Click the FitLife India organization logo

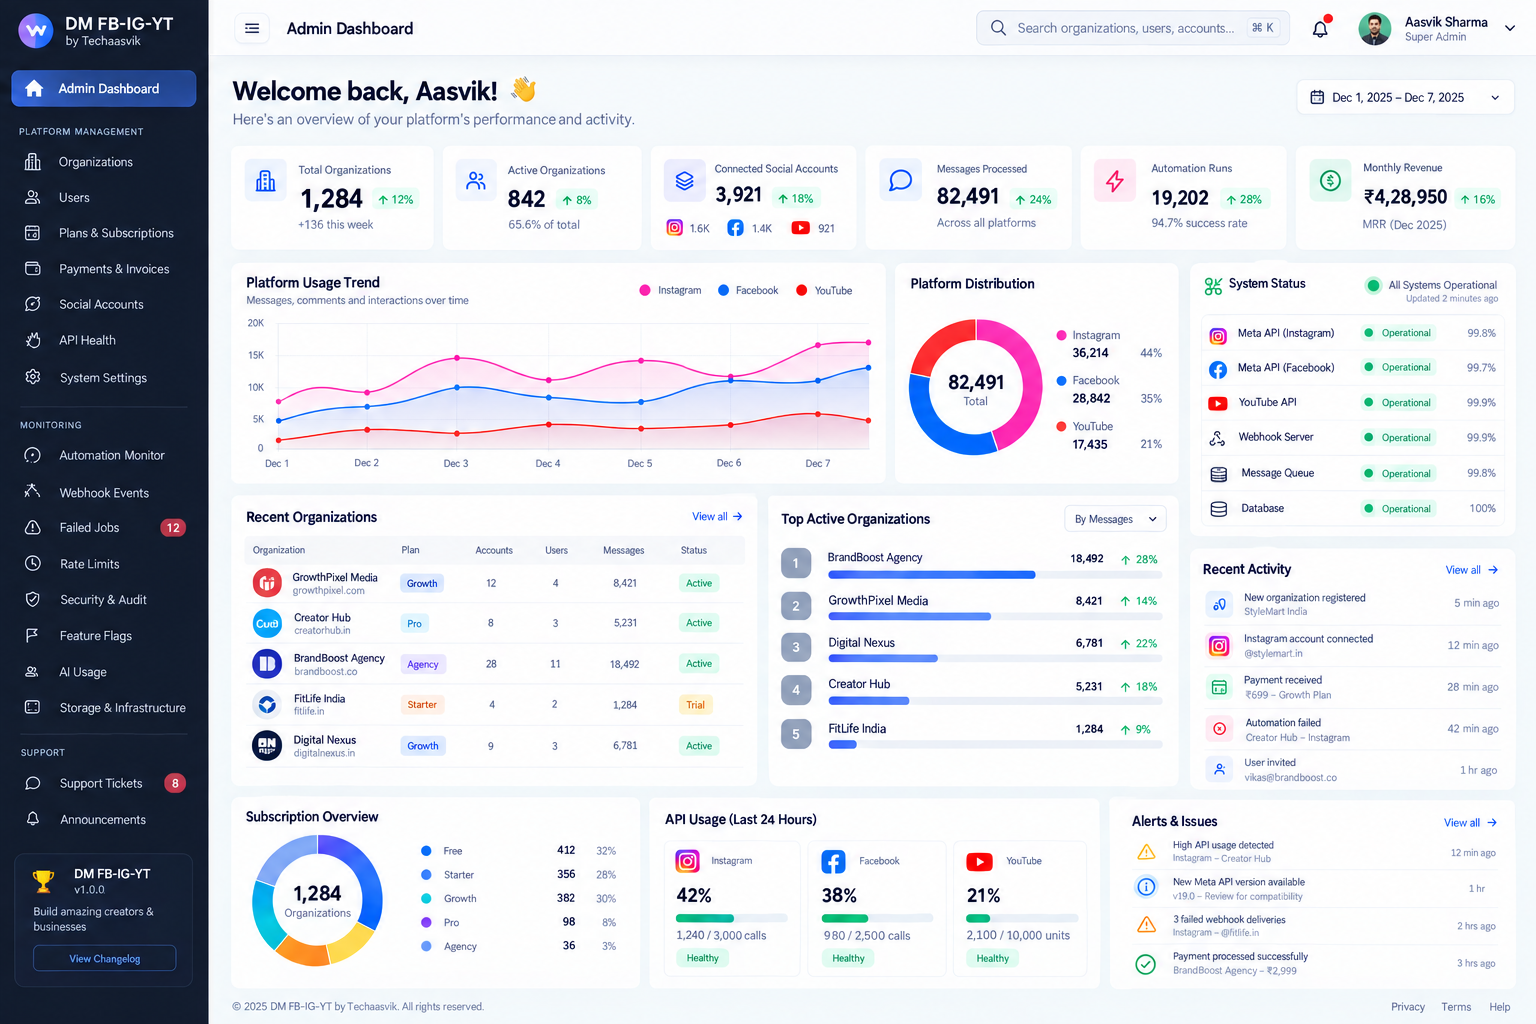pyautogui.click(x=267, y=705)
